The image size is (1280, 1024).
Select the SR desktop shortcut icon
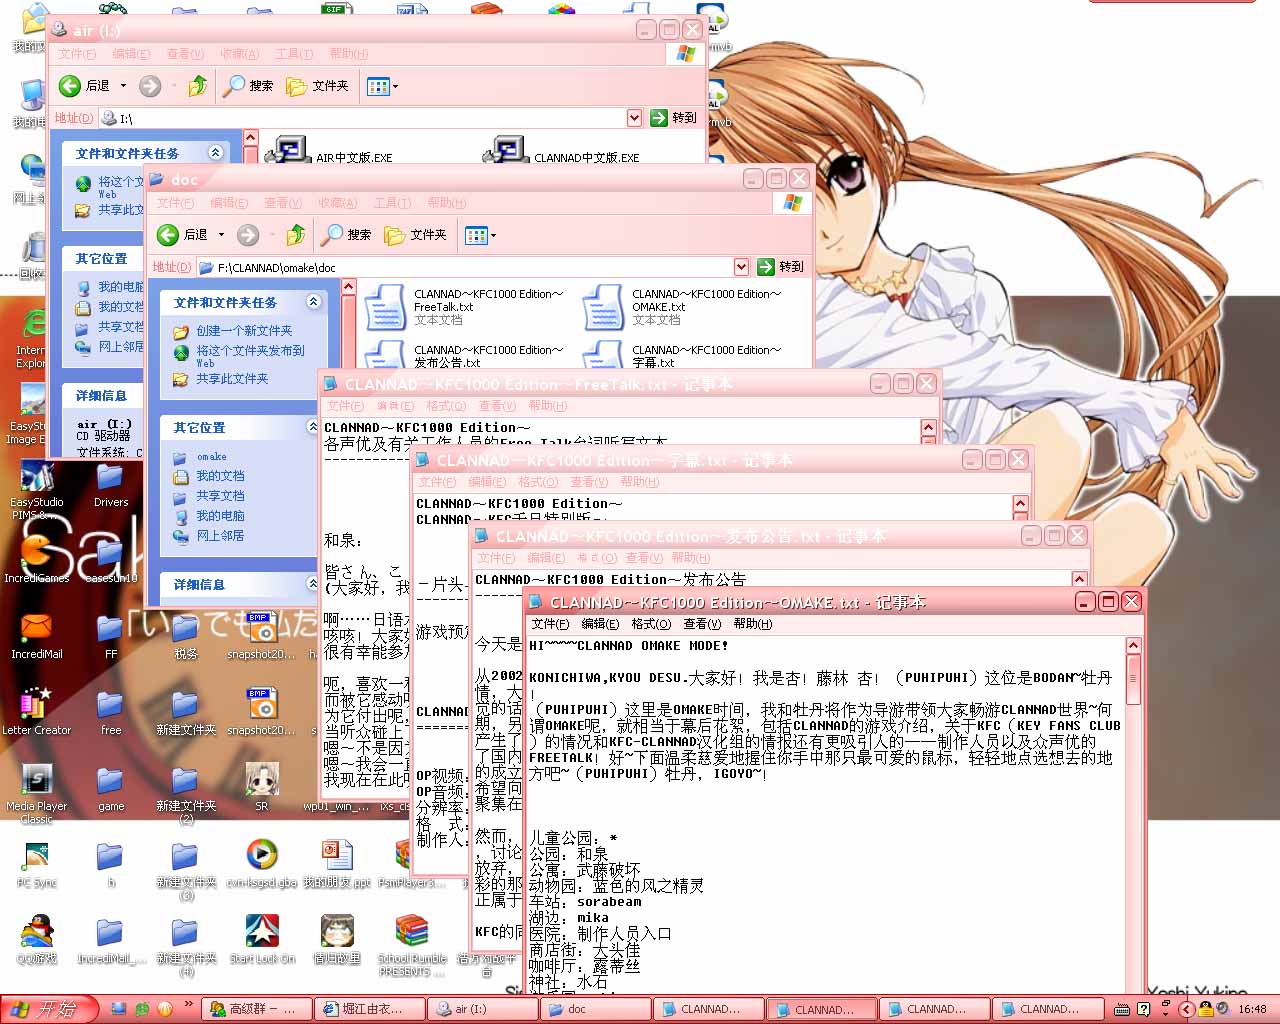[262, 787]
